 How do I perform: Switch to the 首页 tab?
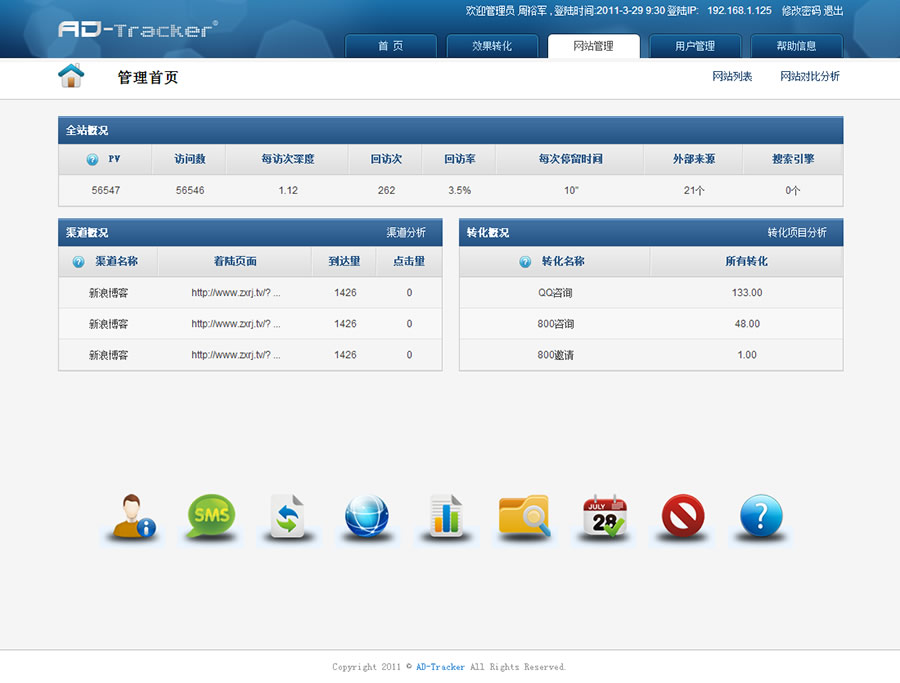tap(390, 46)
